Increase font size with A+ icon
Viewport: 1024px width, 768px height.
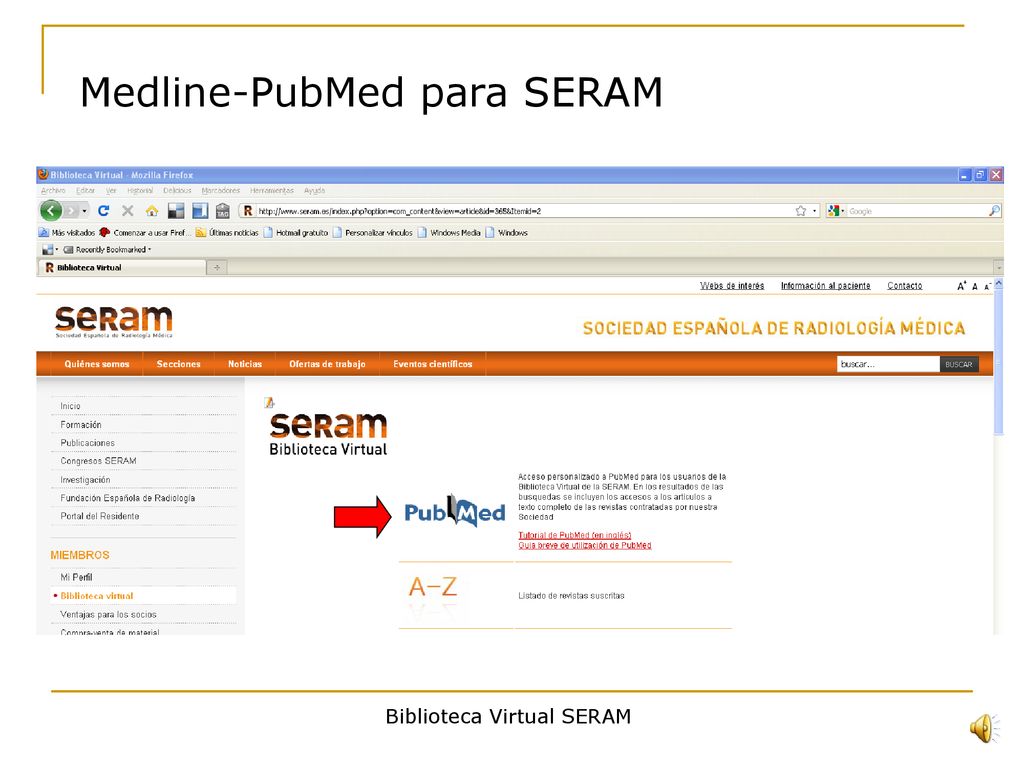click(961, 286)
